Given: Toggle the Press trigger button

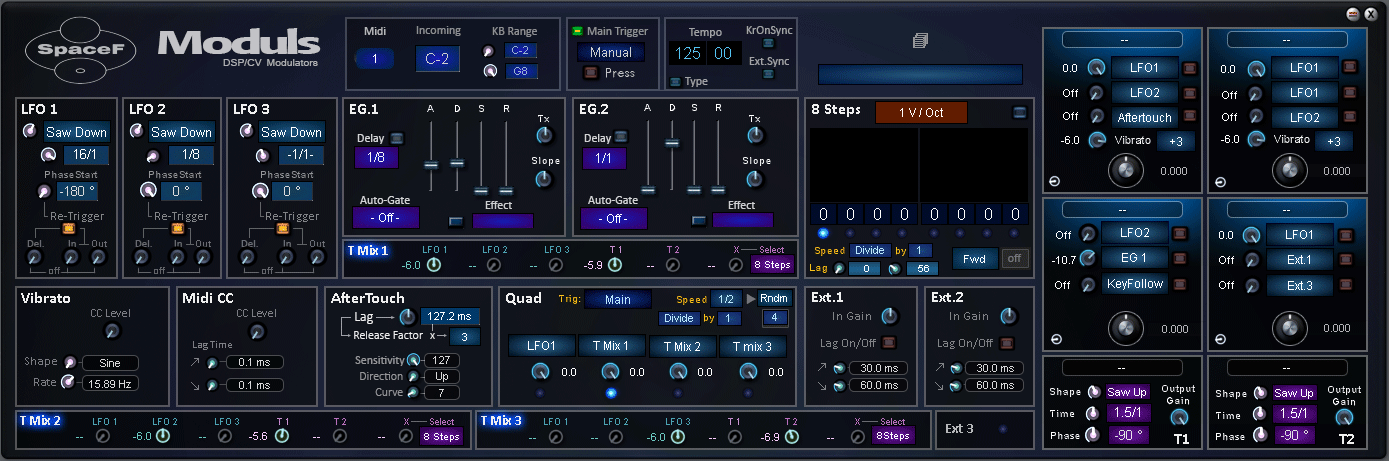Looking at the screenshot, I should coord(590,72).
